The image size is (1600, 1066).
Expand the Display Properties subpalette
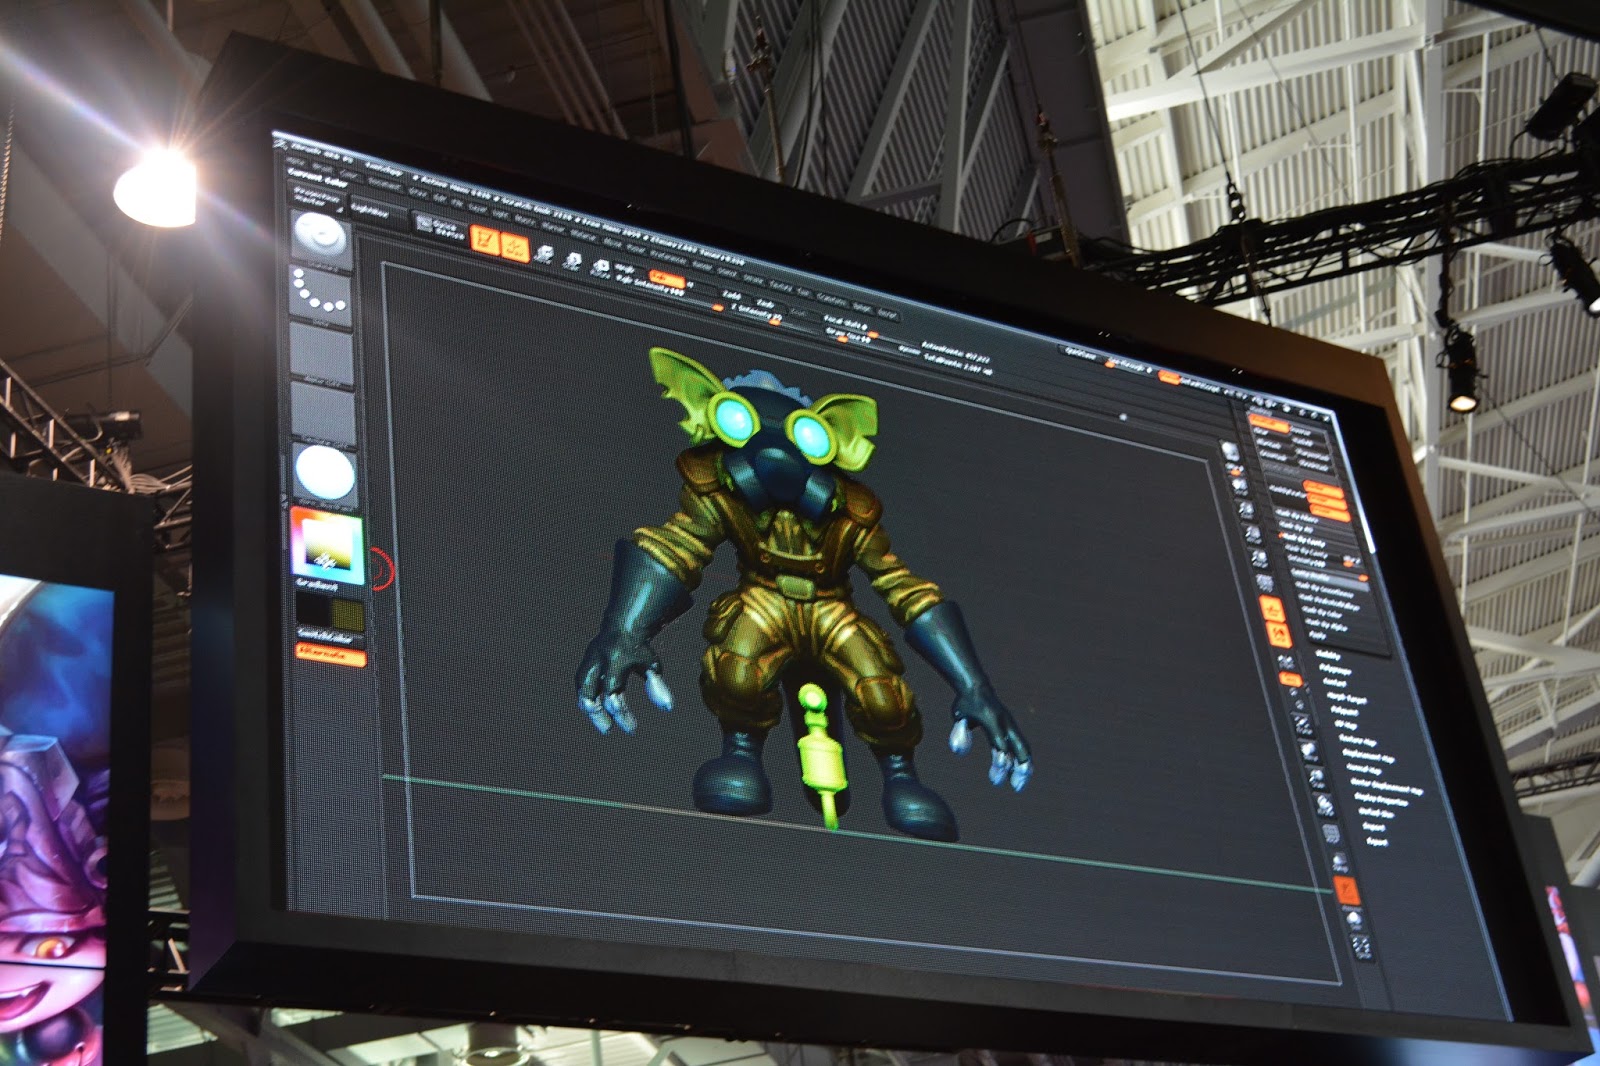click(x=1382, y=799)
